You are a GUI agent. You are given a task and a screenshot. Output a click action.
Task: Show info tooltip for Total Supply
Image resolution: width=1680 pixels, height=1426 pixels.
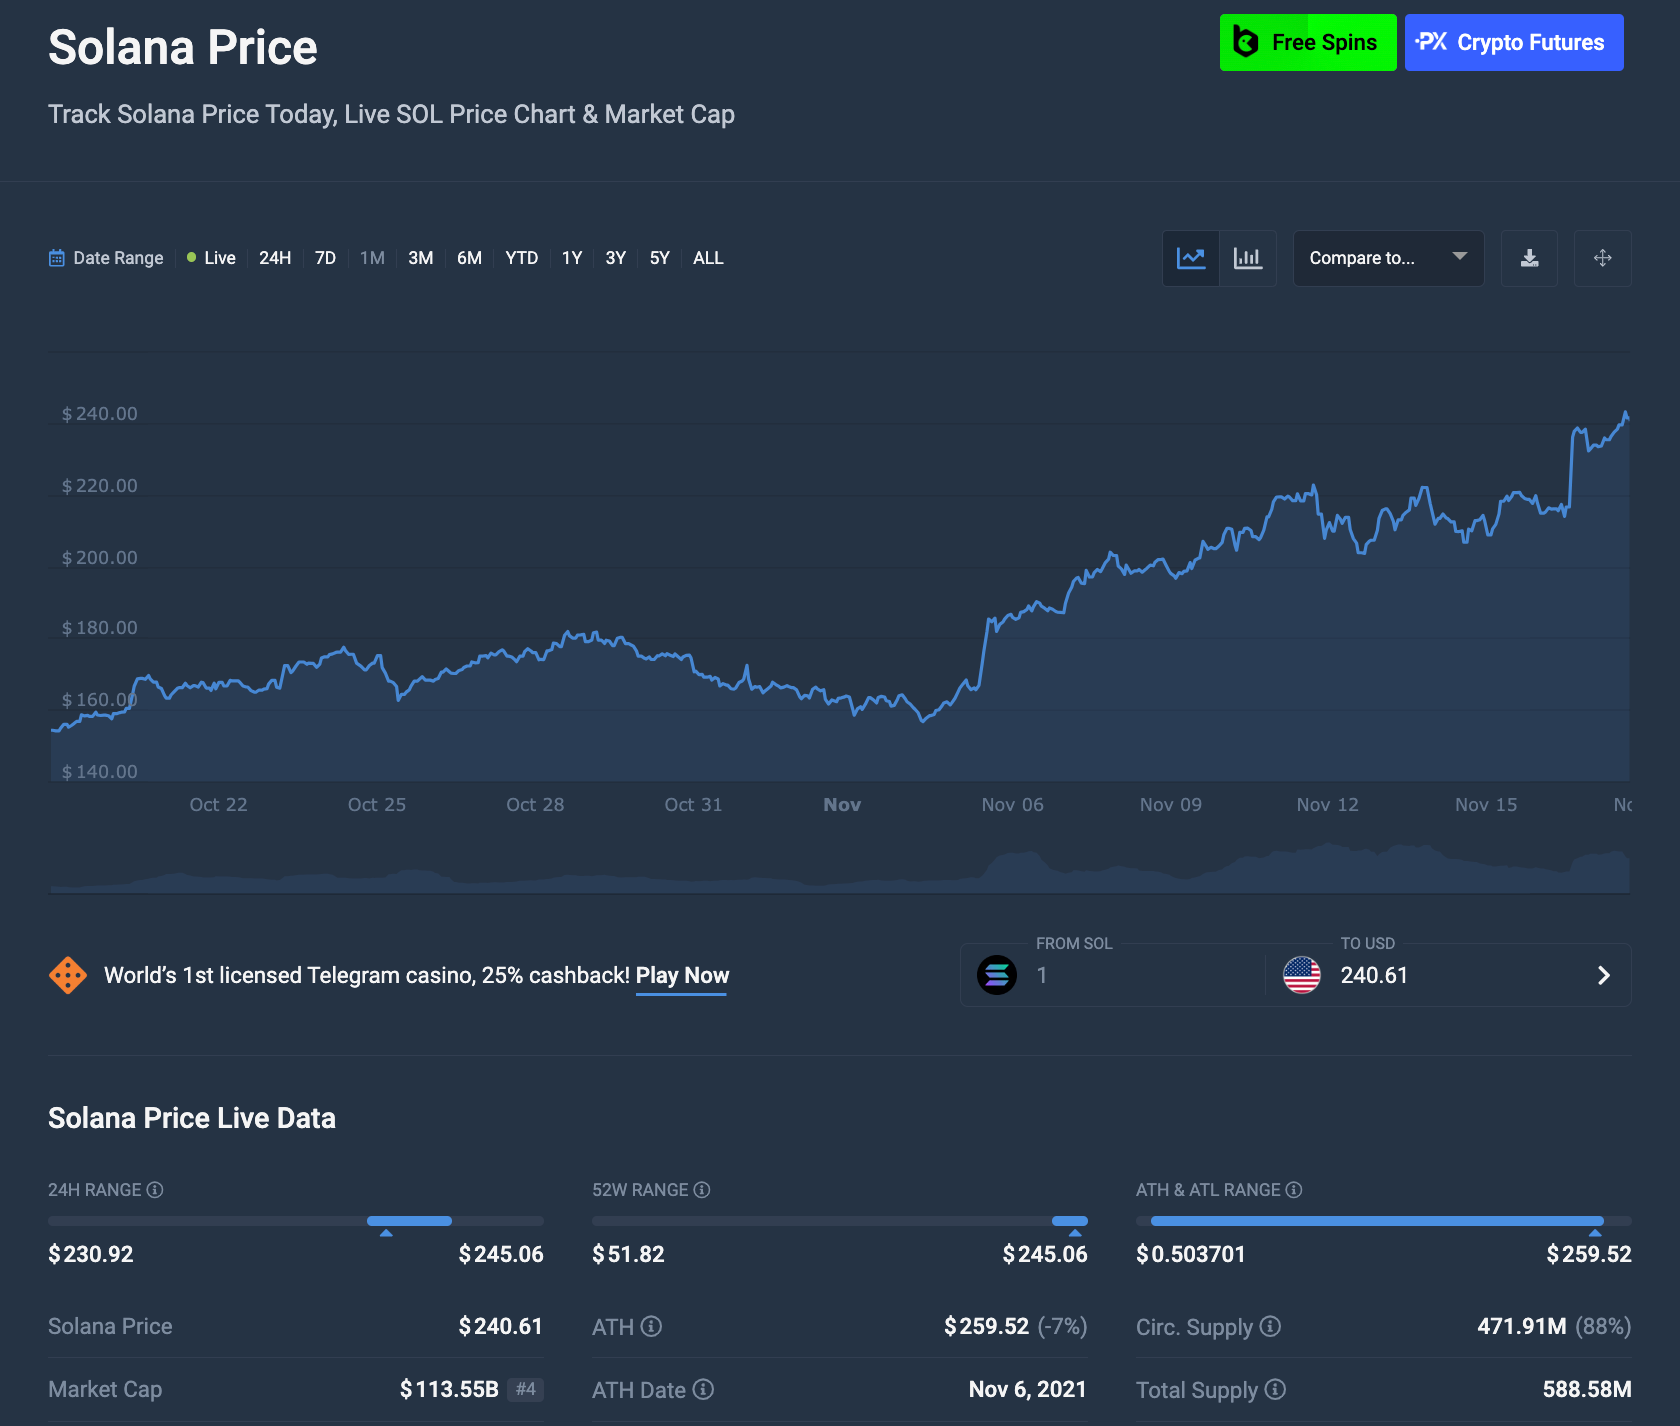point(1275,1389)
